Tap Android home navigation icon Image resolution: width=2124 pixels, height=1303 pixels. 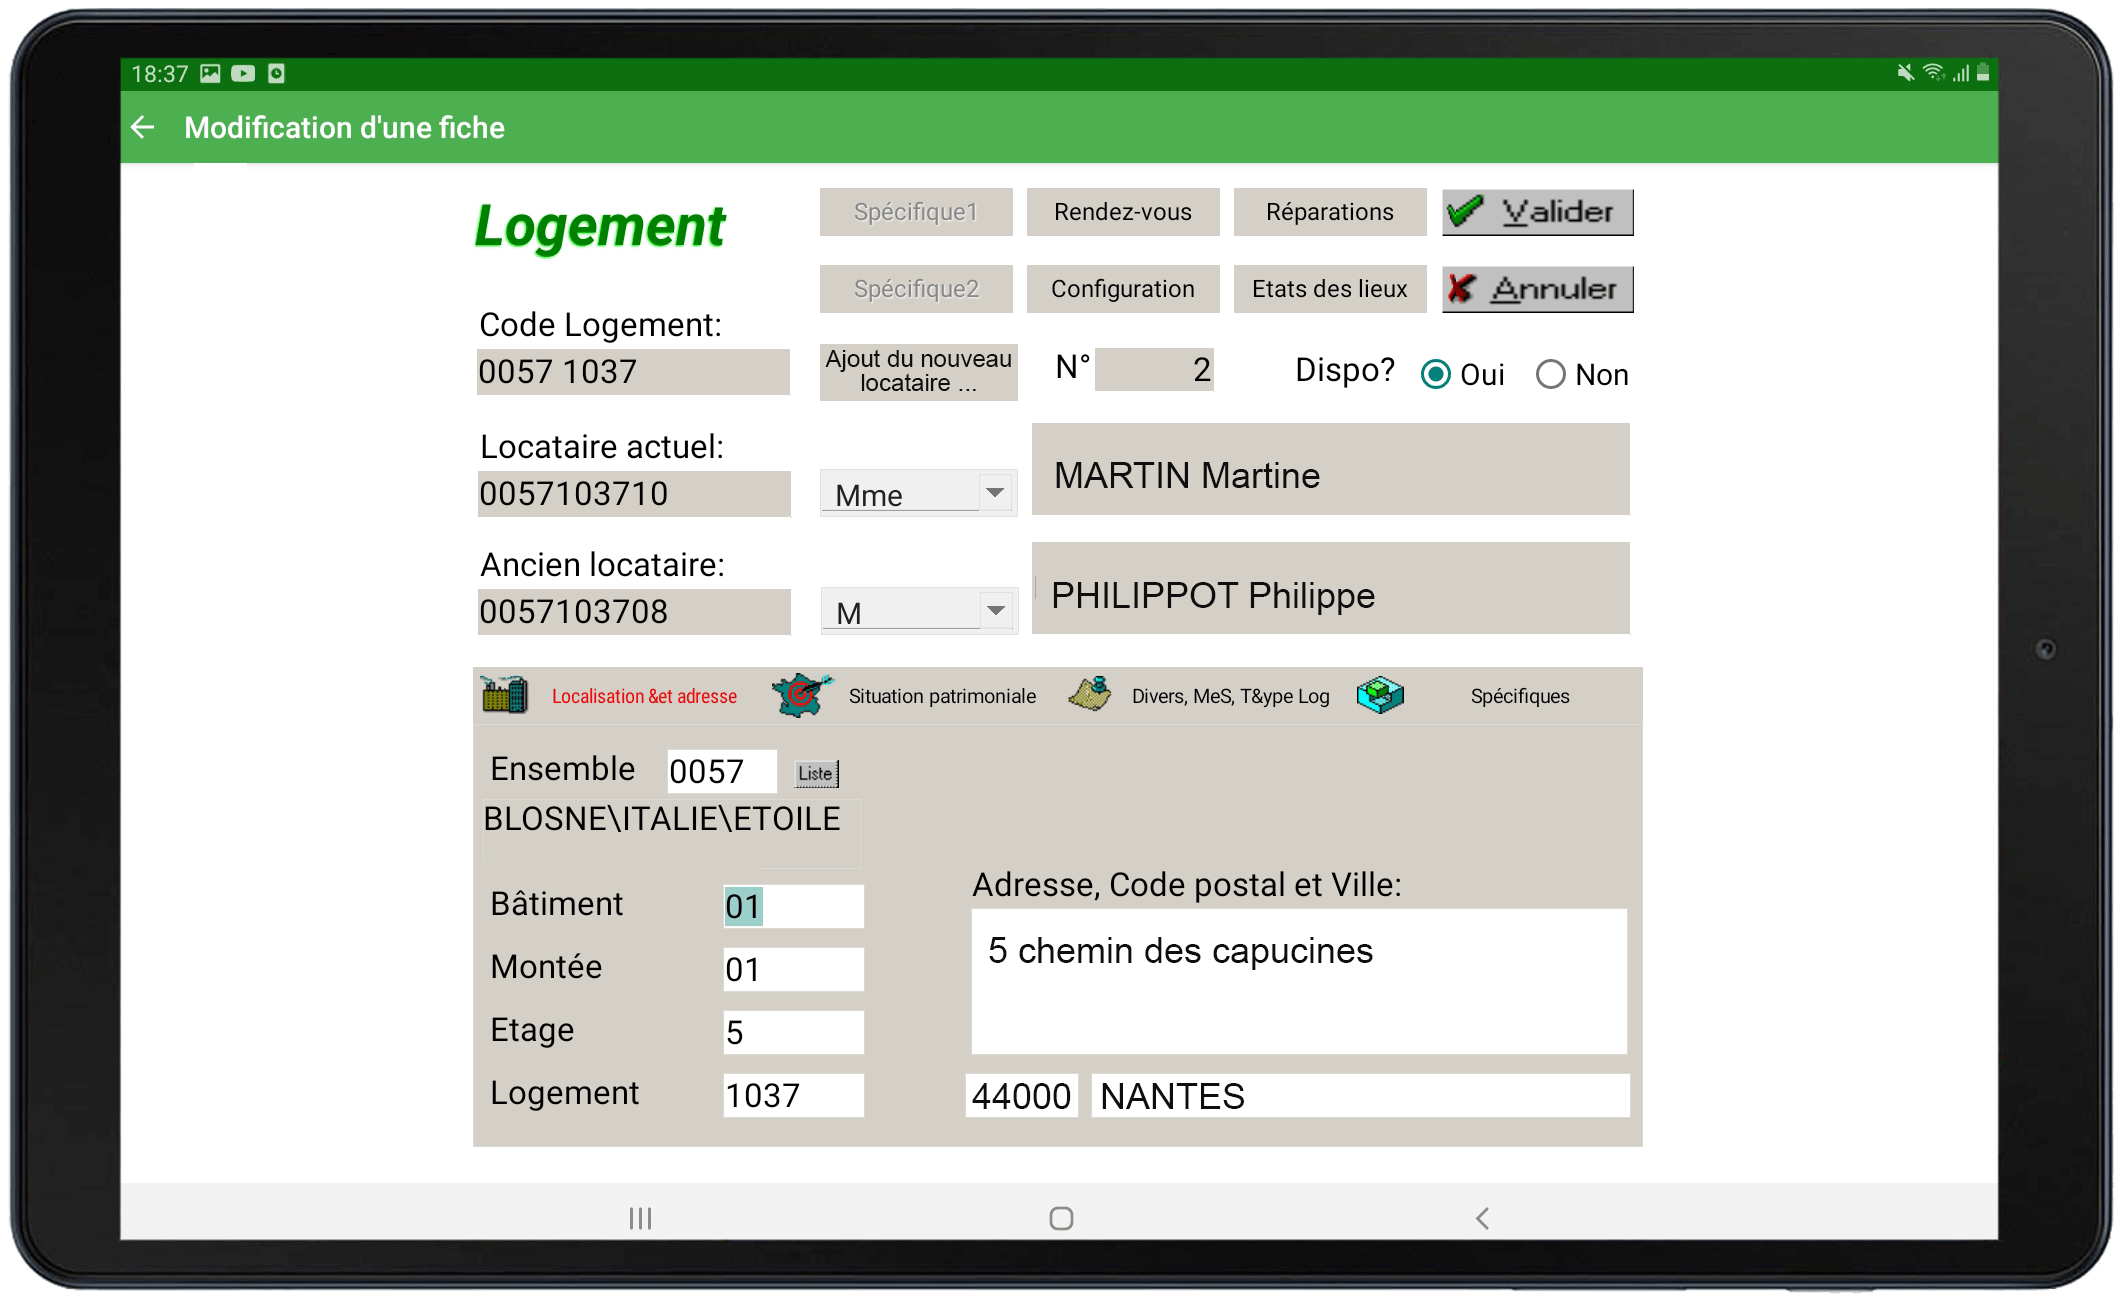point(1061,1218)
